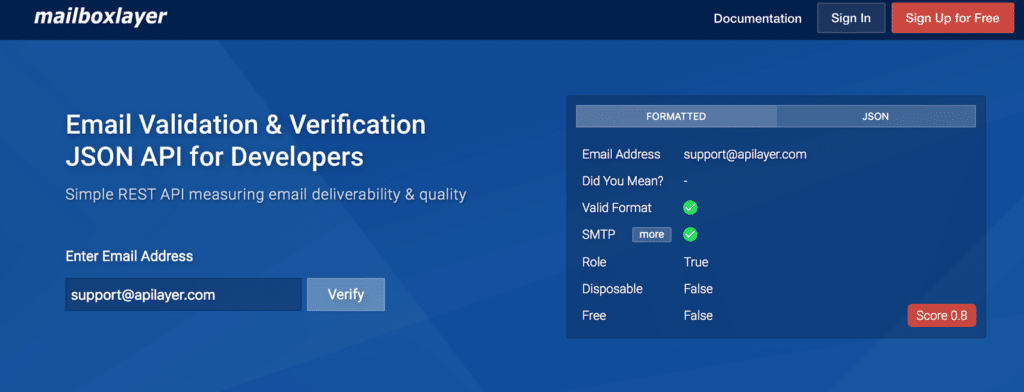1024x392 pixels.
Task: Click the Enter Email Address input field
Action: [184, 295]
